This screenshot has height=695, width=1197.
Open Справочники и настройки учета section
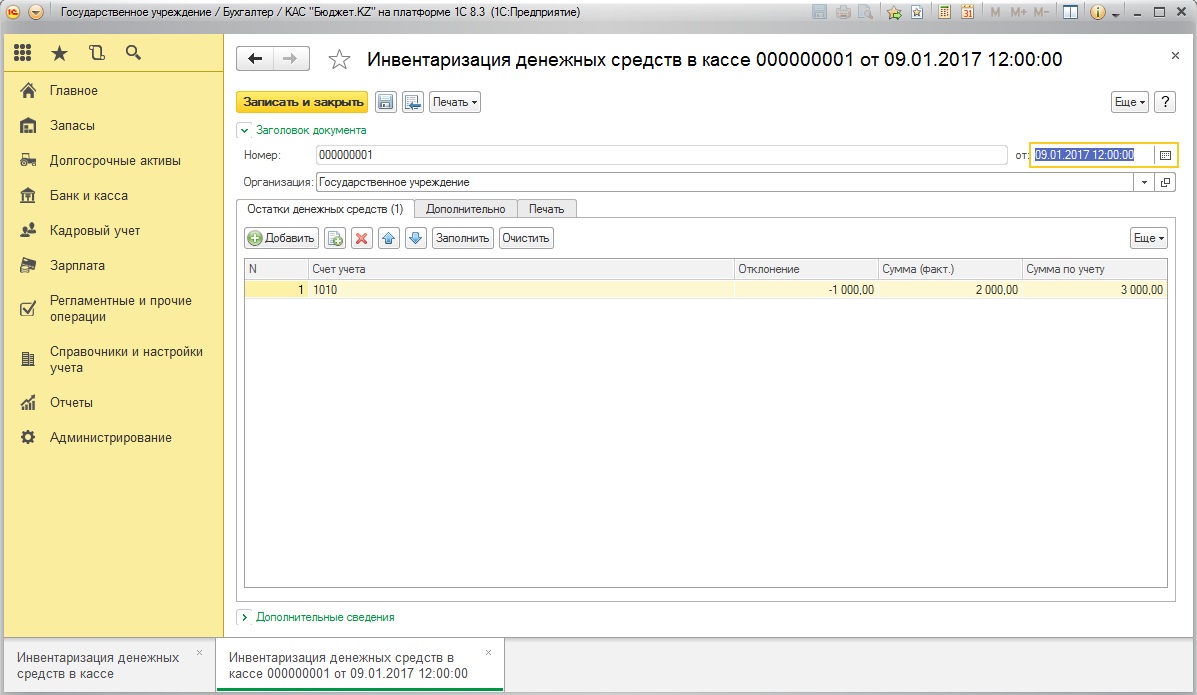tap(126, 360)
